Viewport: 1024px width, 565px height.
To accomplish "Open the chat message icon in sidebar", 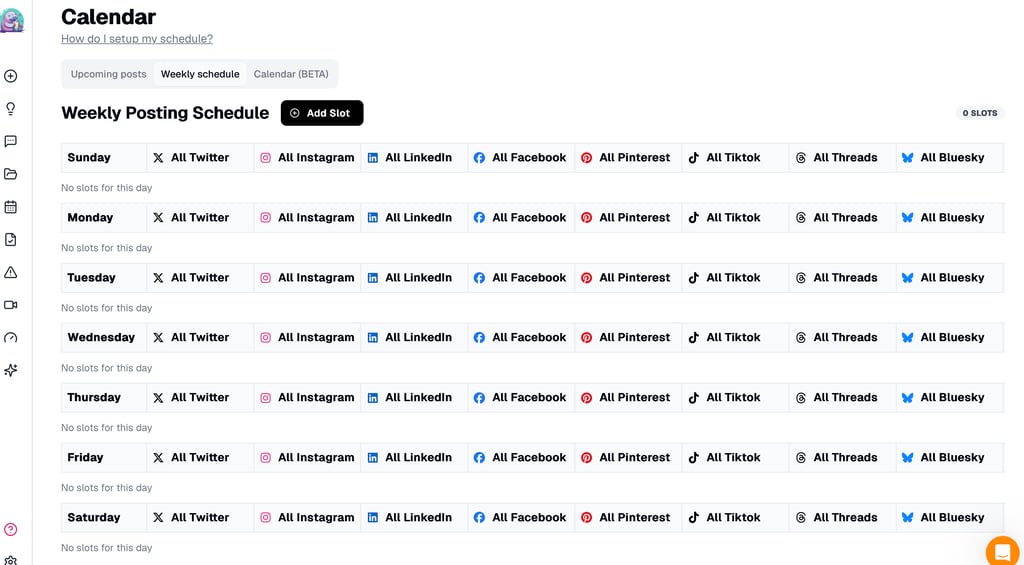I will (11, 142).
